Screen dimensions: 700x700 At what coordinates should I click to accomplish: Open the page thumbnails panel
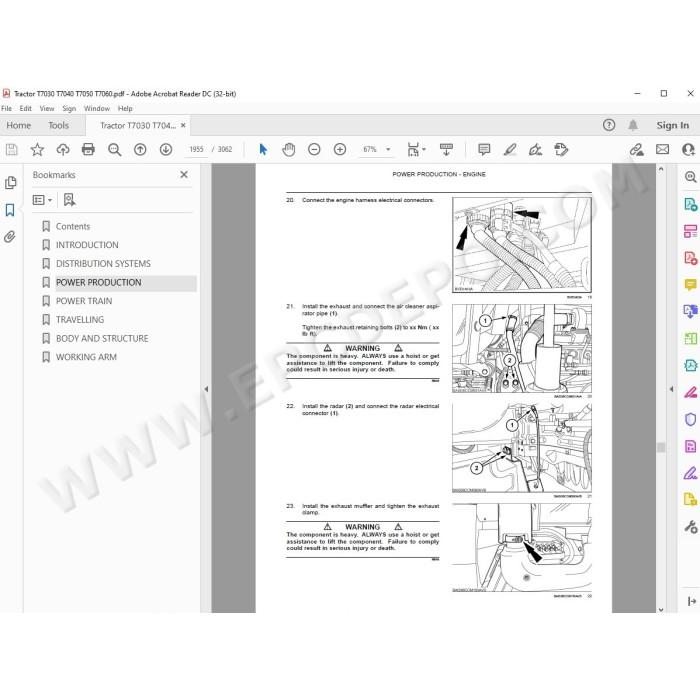point(10,183)
